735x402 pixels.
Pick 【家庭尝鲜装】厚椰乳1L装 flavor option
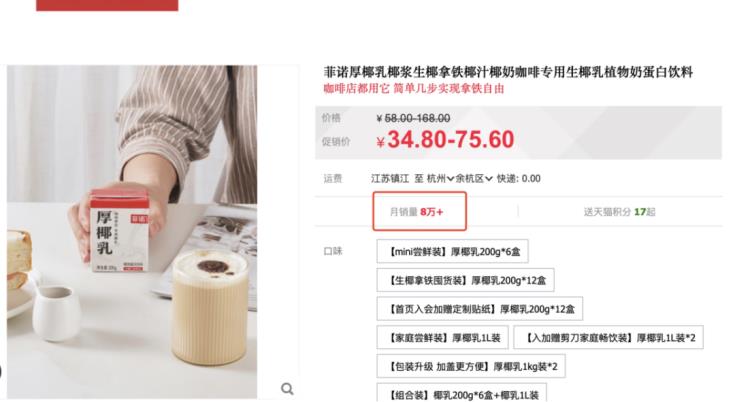click(x=442, y=337)
